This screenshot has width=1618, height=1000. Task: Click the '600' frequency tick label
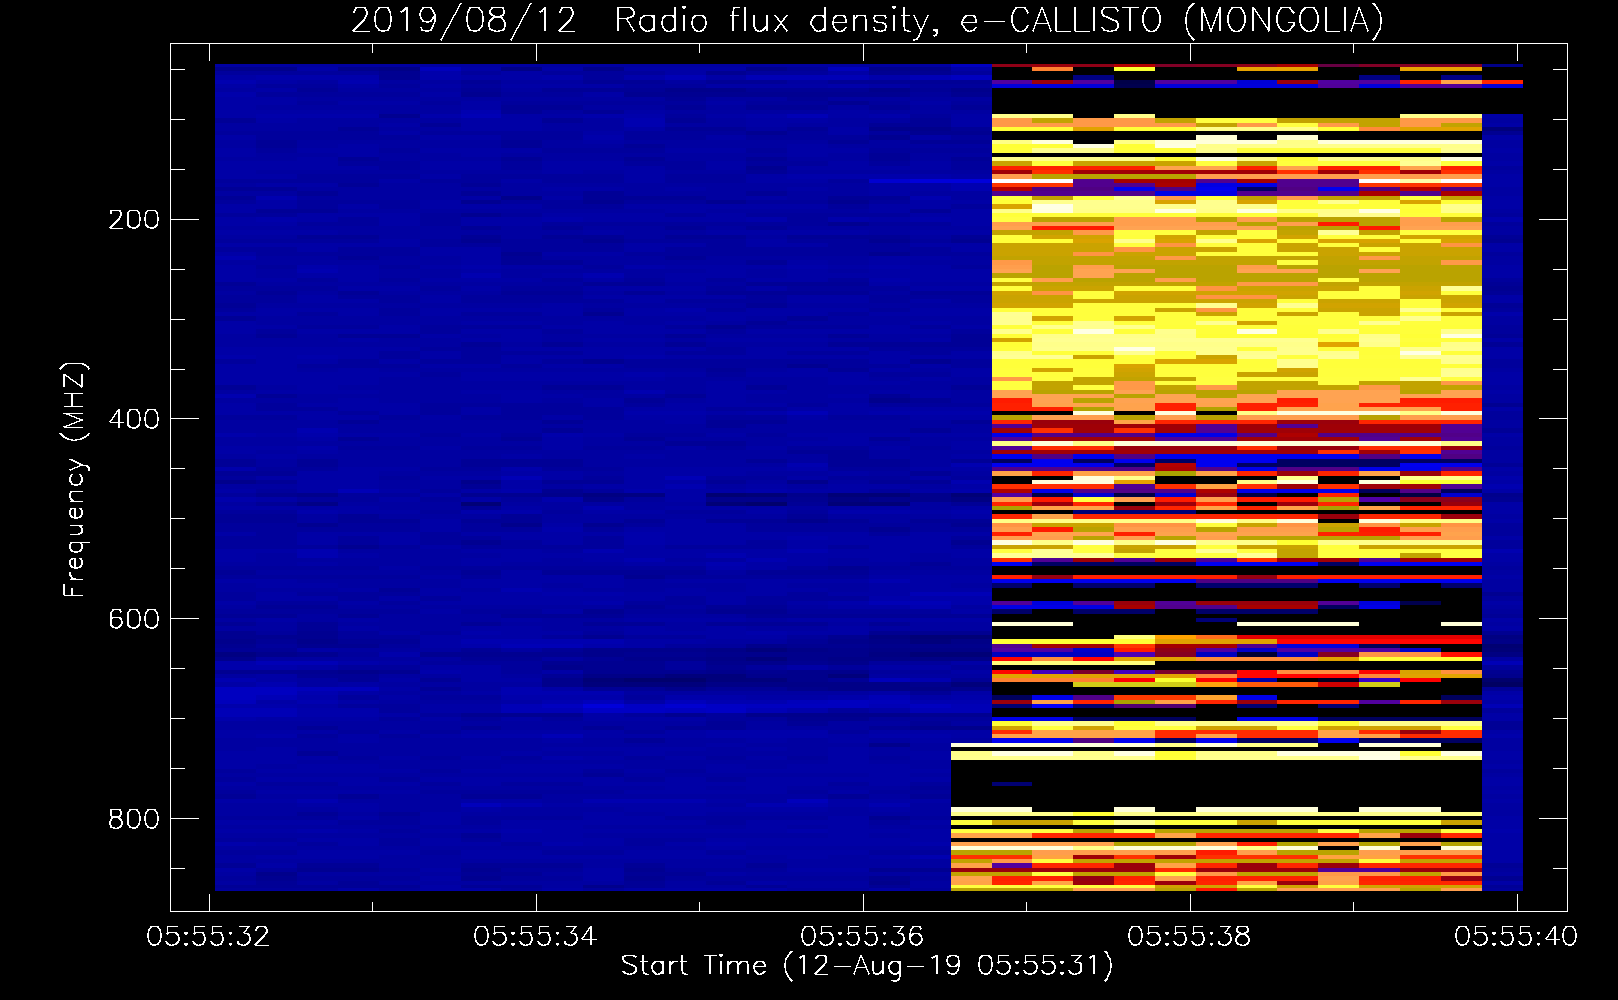pyautogui.click(x=134, y=619)
